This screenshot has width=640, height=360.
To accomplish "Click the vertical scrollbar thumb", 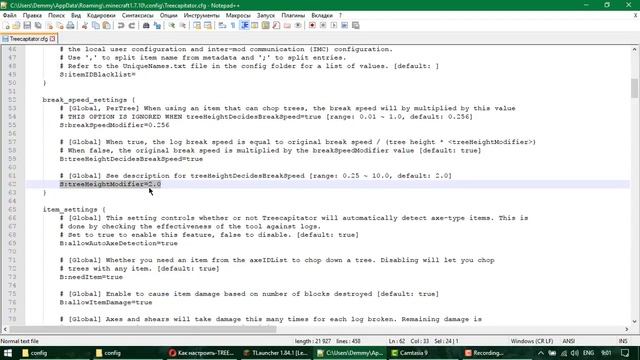I will [x=634, y=88].
